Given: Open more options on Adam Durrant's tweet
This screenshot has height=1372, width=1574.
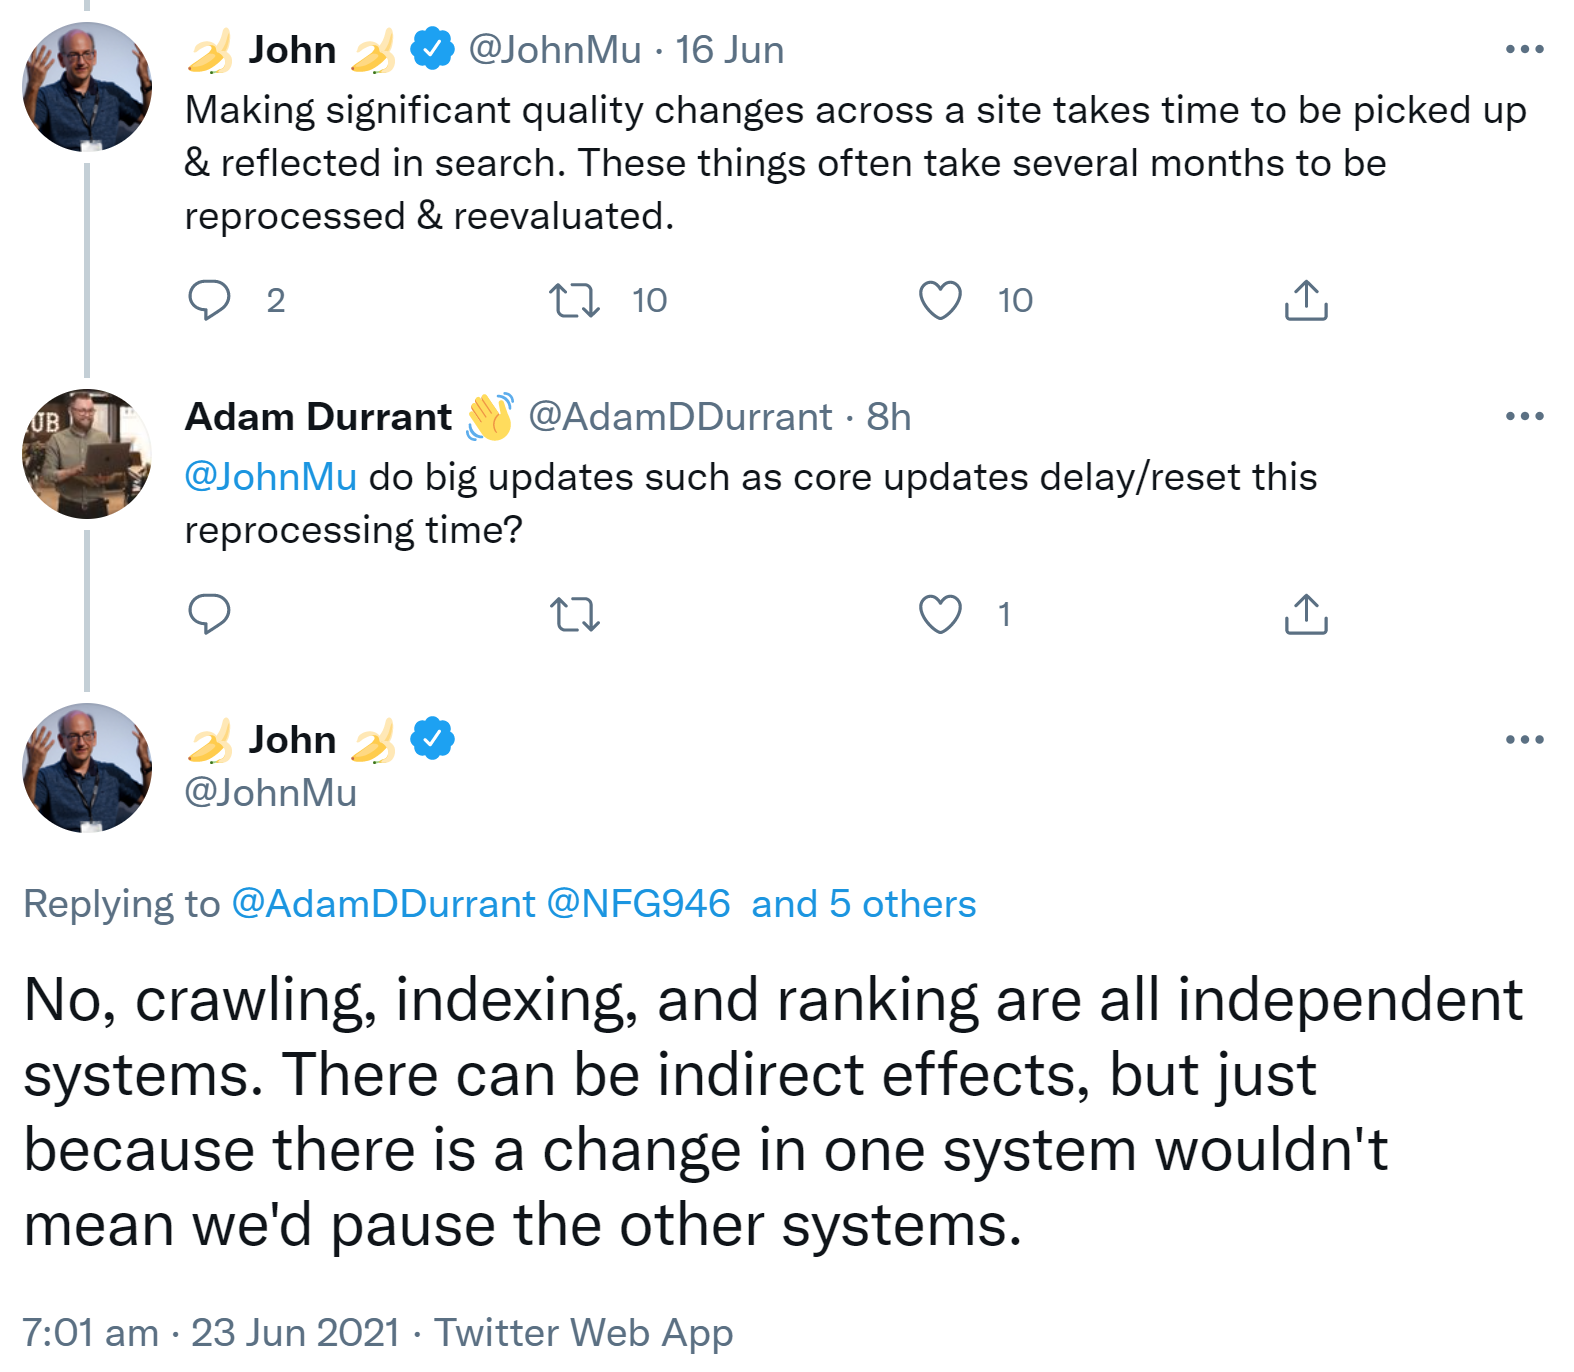Looking at the screenshot, I should click(x=1524, y=416).
